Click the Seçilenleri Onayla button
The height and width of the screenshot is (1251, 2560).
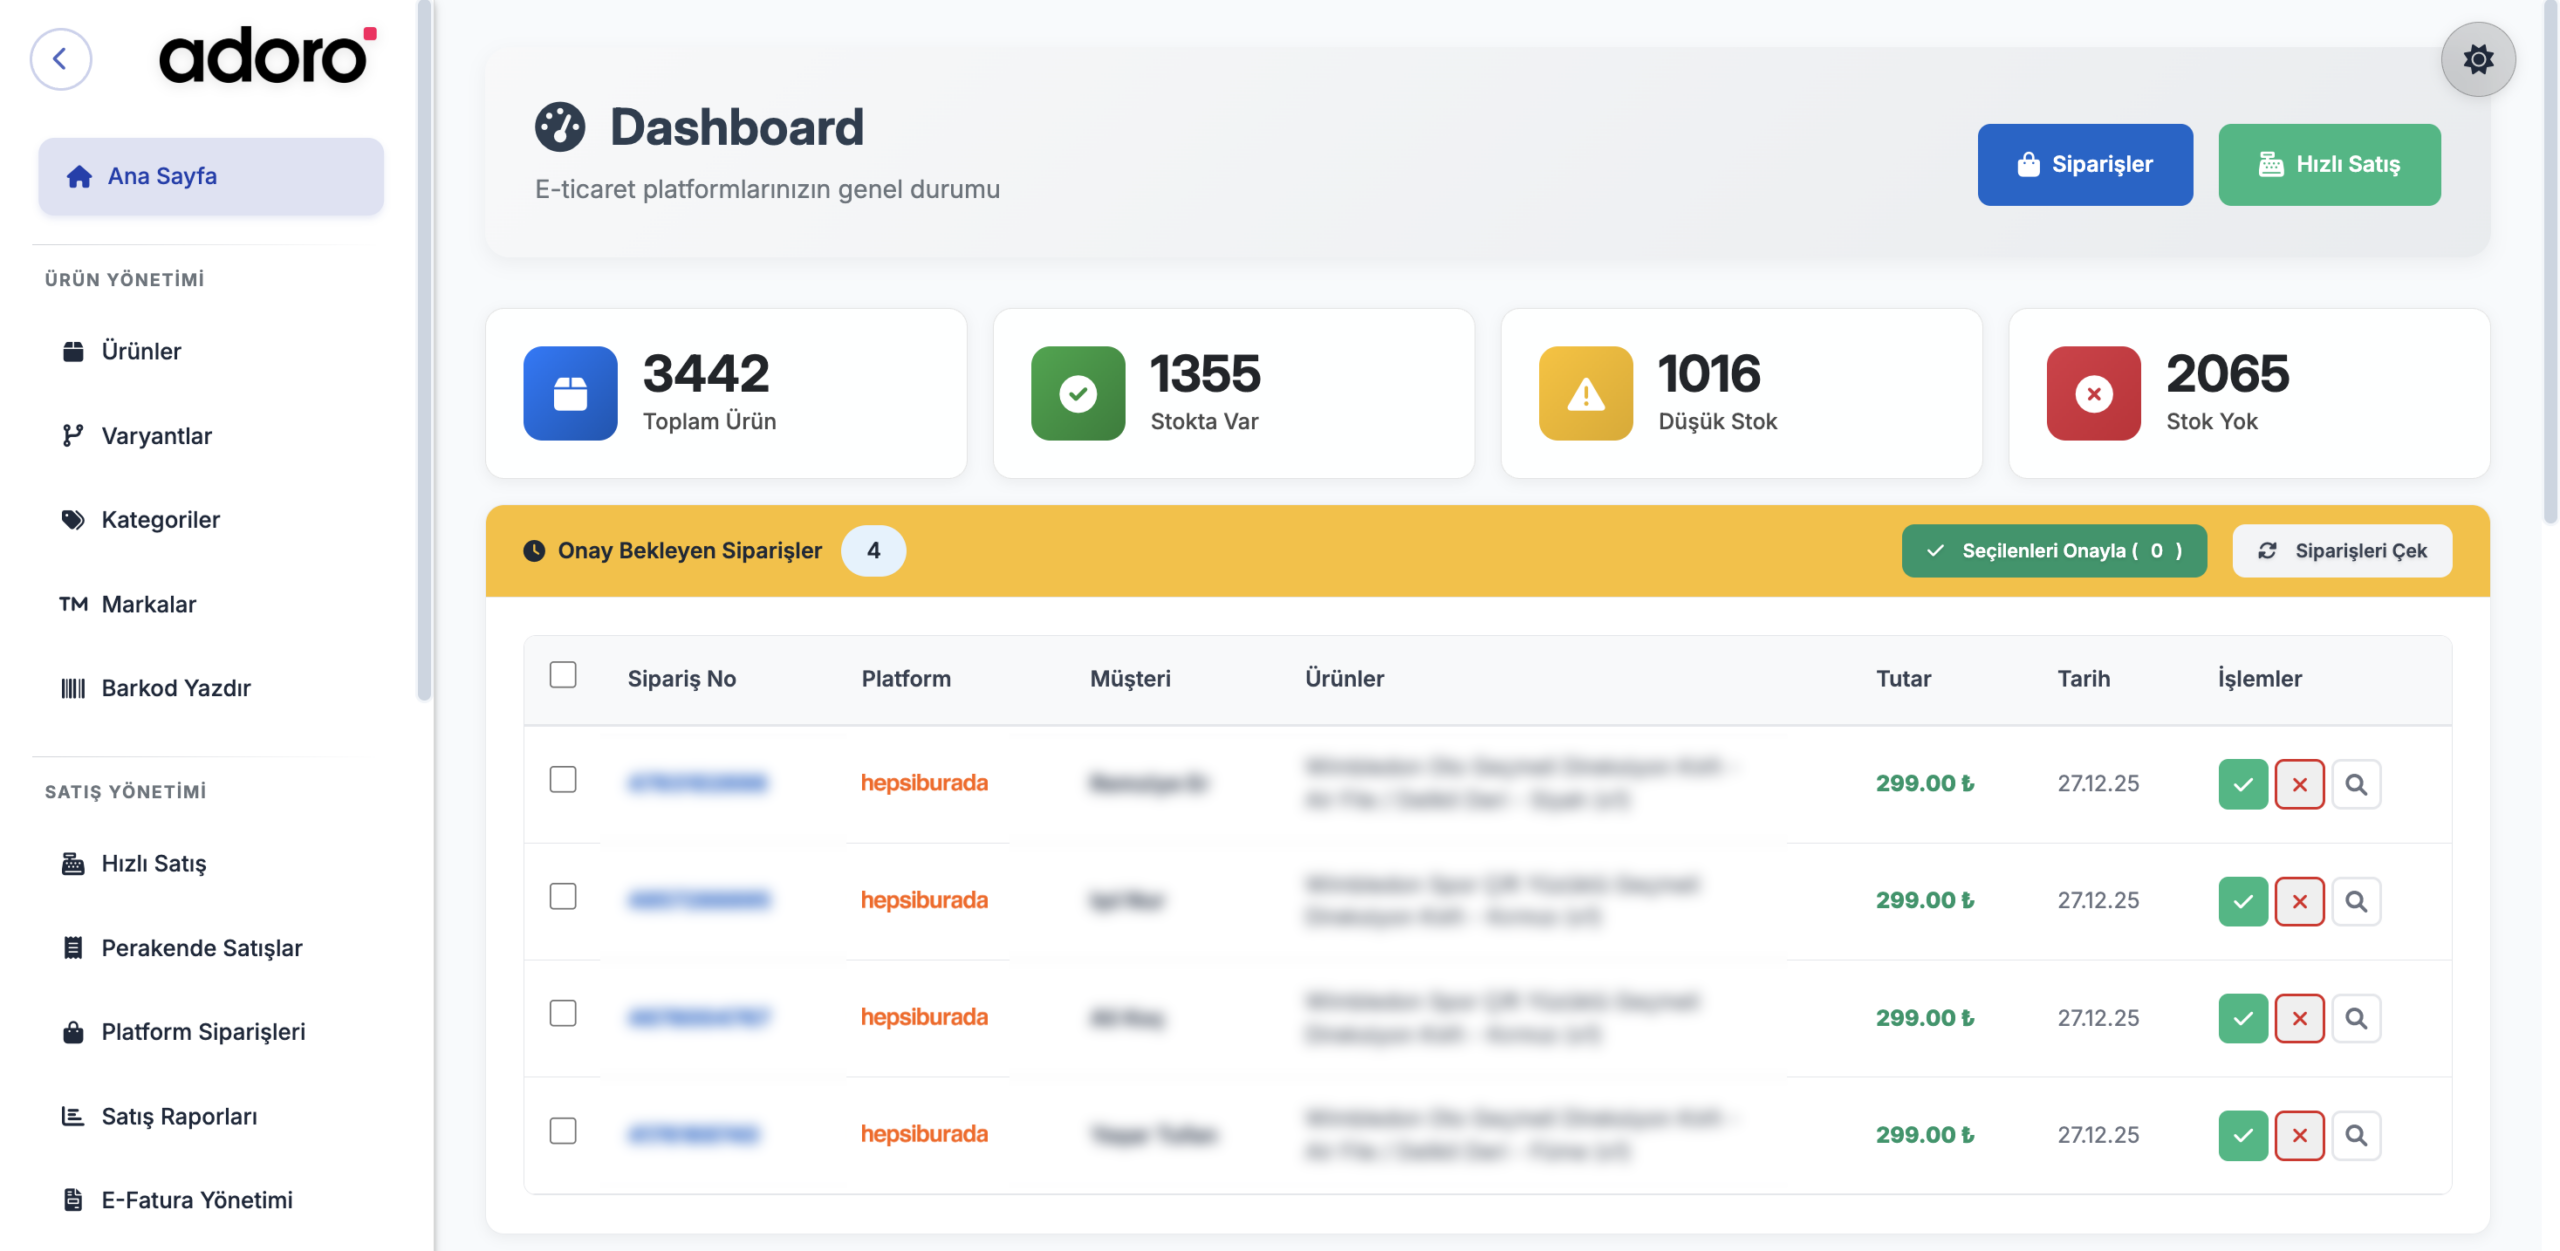tap(2053, 550)
